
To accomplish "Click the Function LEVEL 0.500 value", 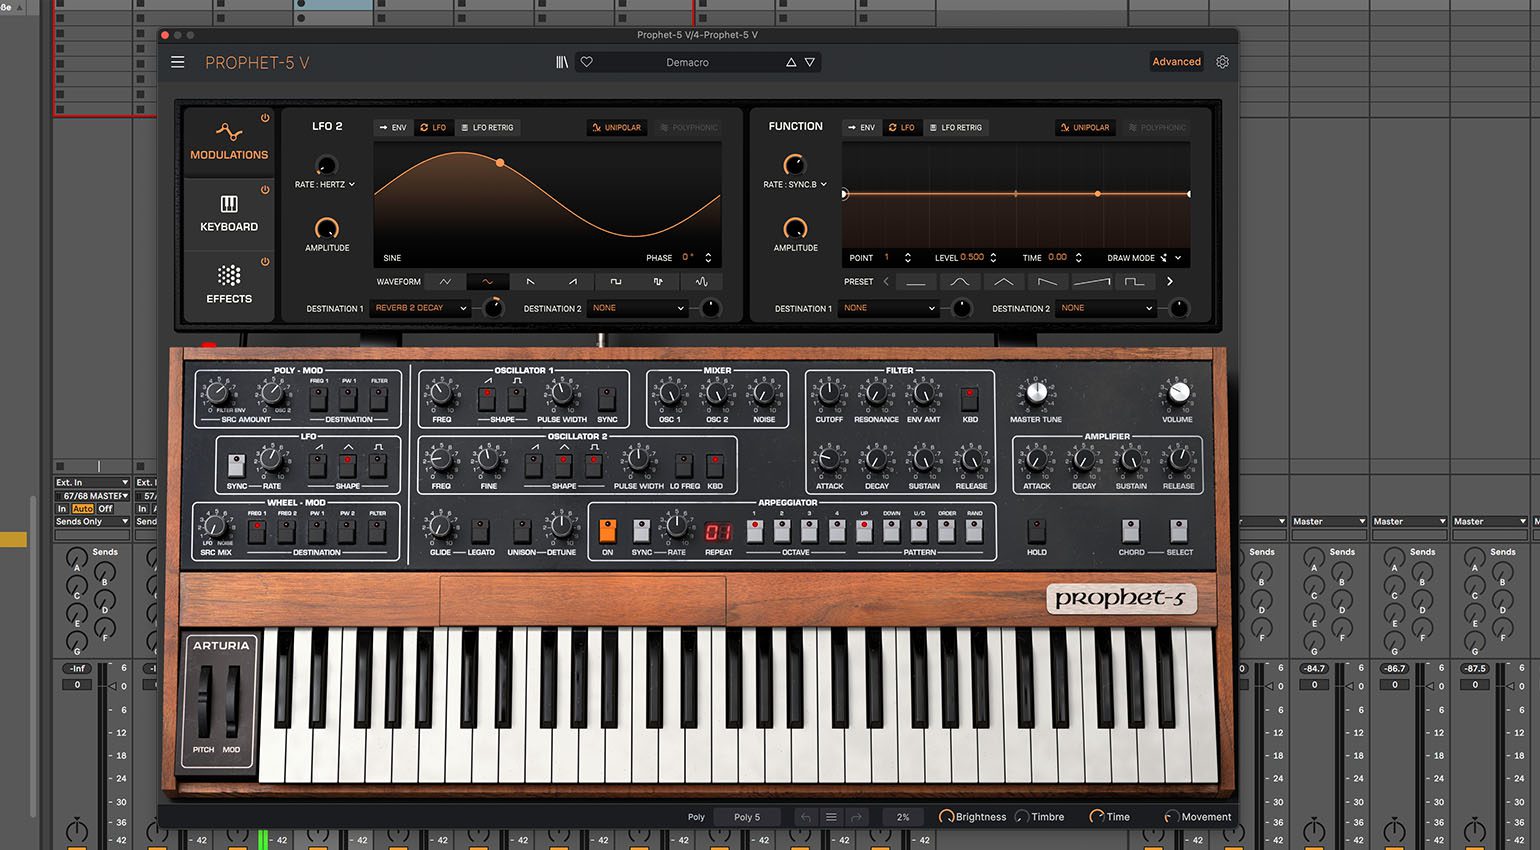I will point(972,258).
